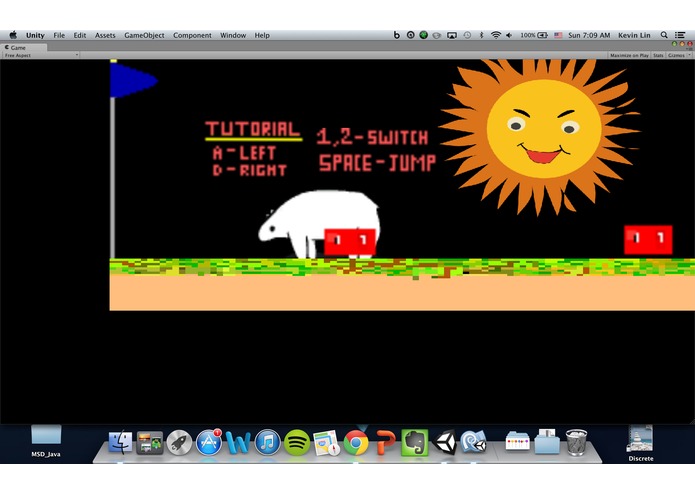The image size is (695, 494).
Task: Click the Apple menu icon
Action: pos(13,35)
